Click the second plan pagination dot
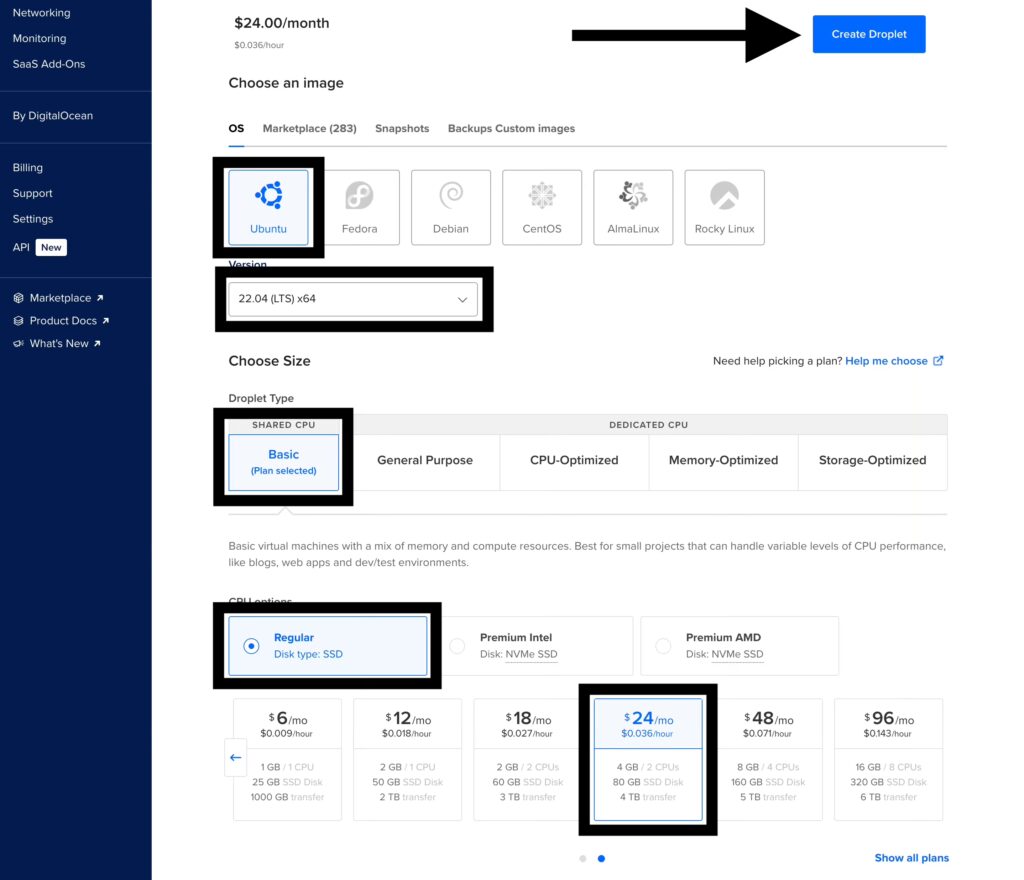This screenshot has height=880, width=1024. (x=601, y=858)
